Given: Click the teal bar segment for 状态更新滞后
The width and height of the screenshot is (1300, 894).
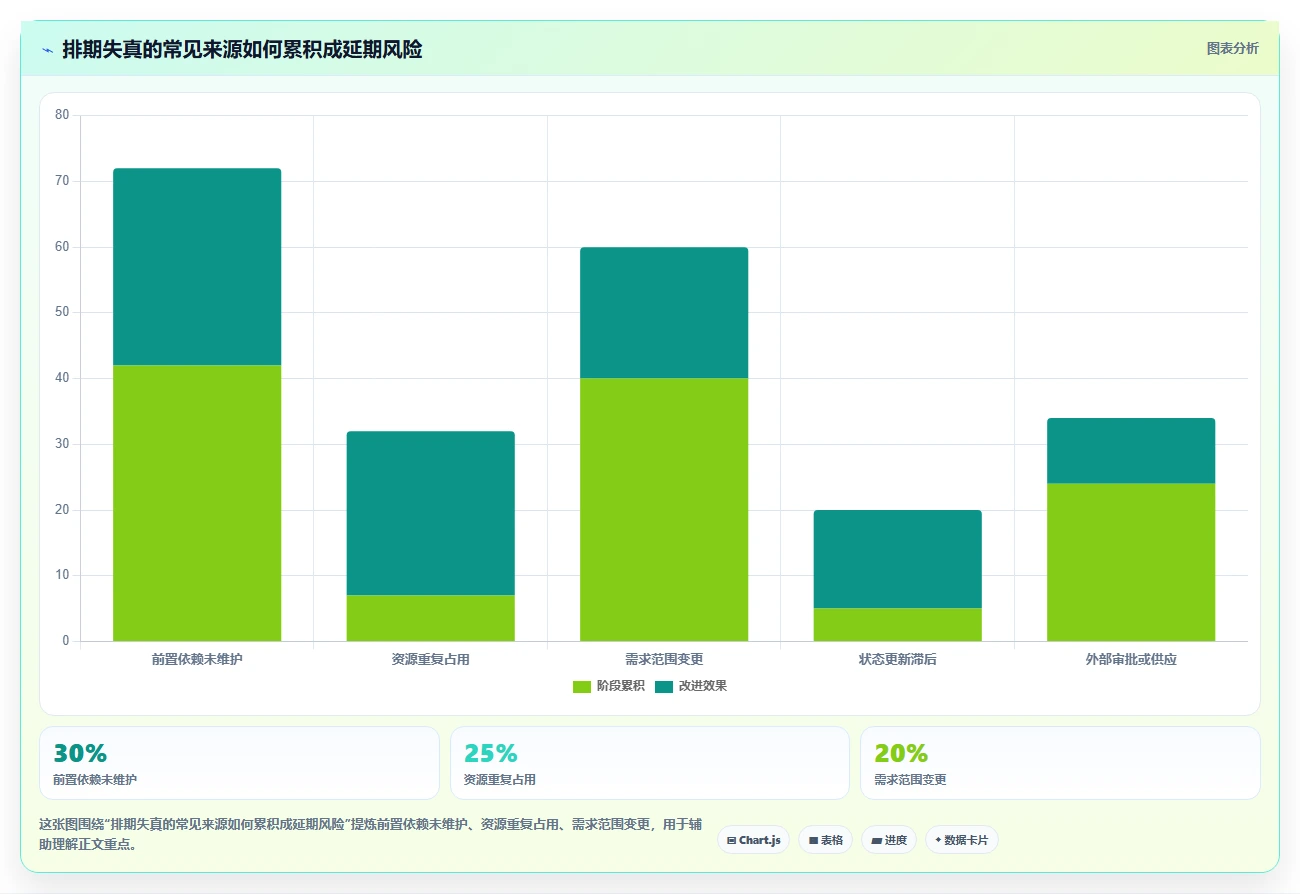Looking at the screenshot, I should (897, 559).
